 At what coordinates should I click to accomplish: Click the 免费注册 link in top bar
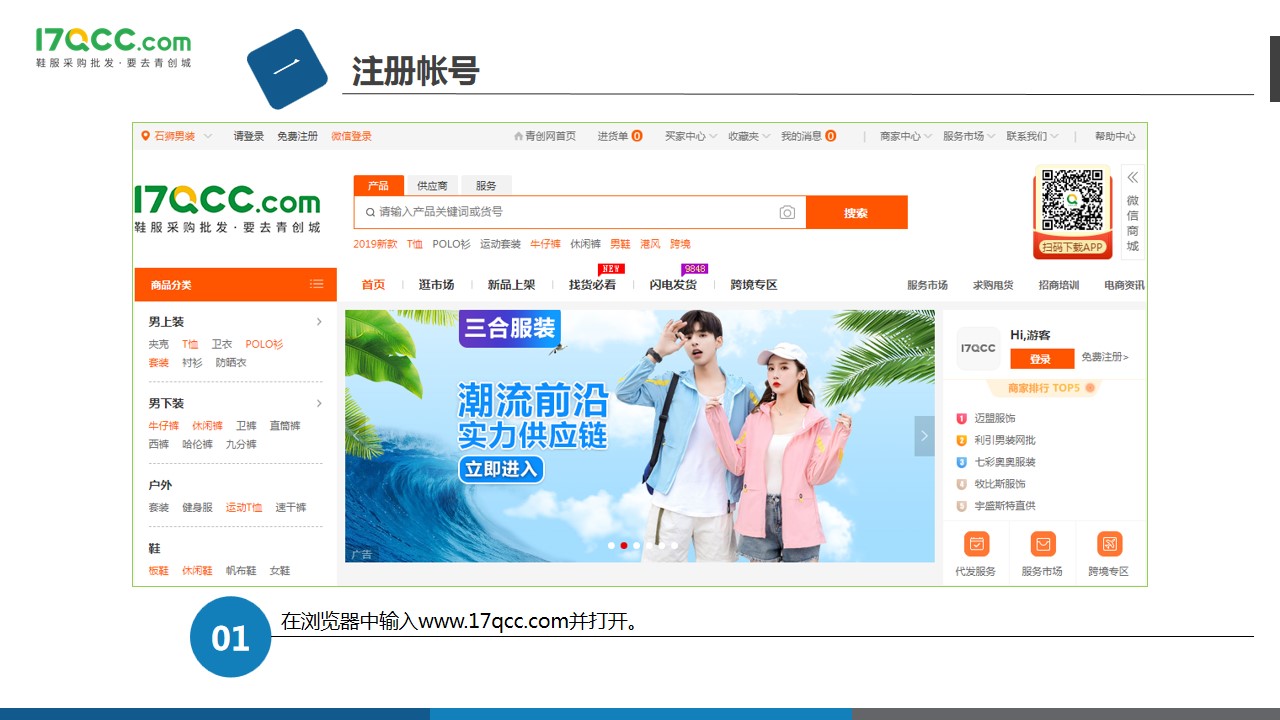click(297, 136)
